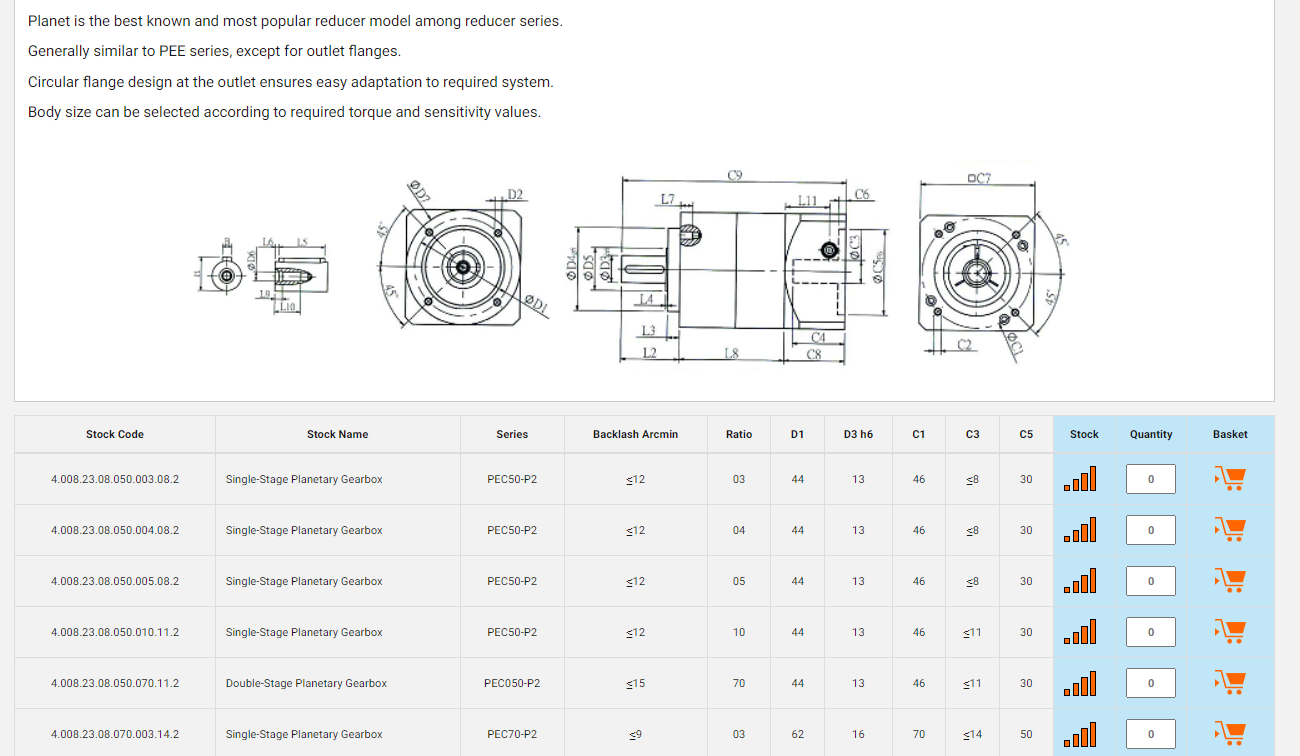Image resolution: width=1300 pixels, height=756 pixels.
Task: Add stock 4.008.23.08.070.003.14.2 to basket
Action: [1230, 734]
